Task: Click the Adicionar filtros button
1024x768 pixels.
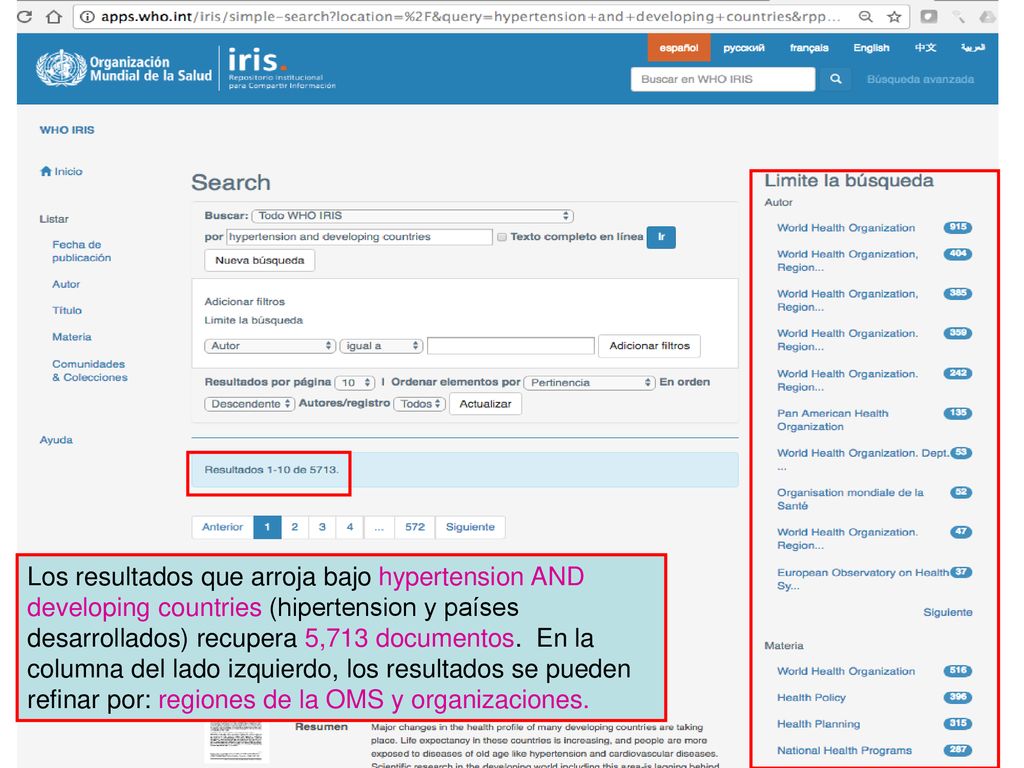Action: click(x=649, y=345)
